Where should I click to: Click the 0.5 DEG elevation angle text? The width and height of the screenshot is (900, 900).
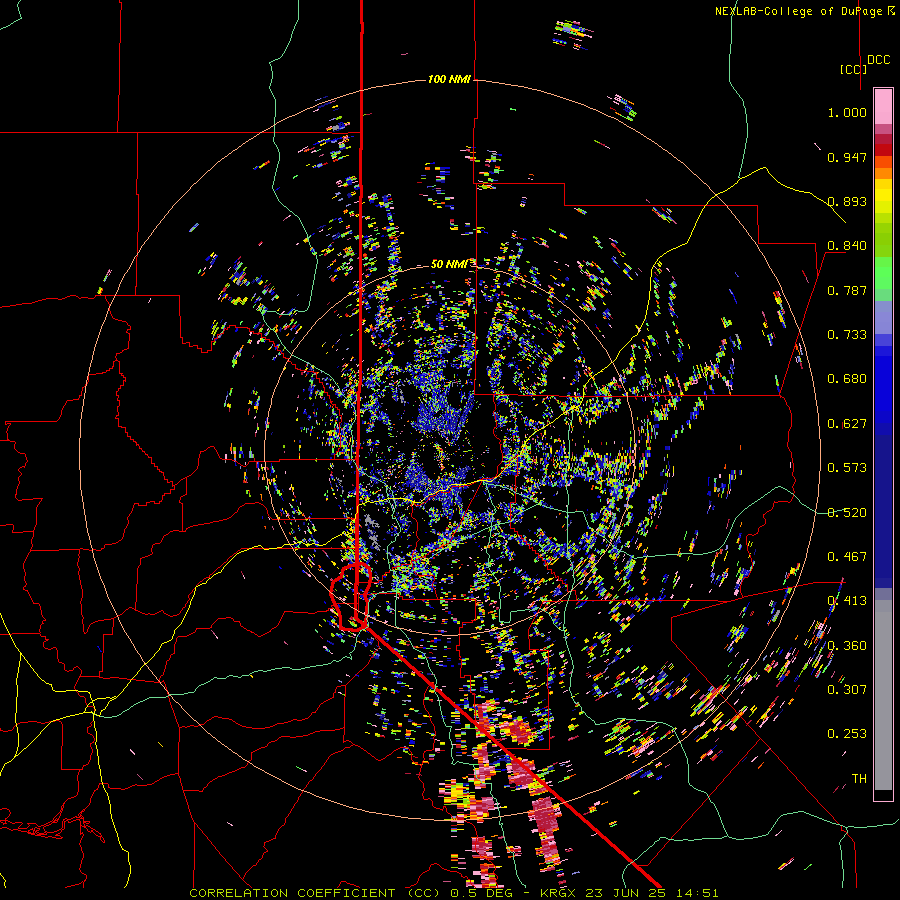[x=481, y=893]
